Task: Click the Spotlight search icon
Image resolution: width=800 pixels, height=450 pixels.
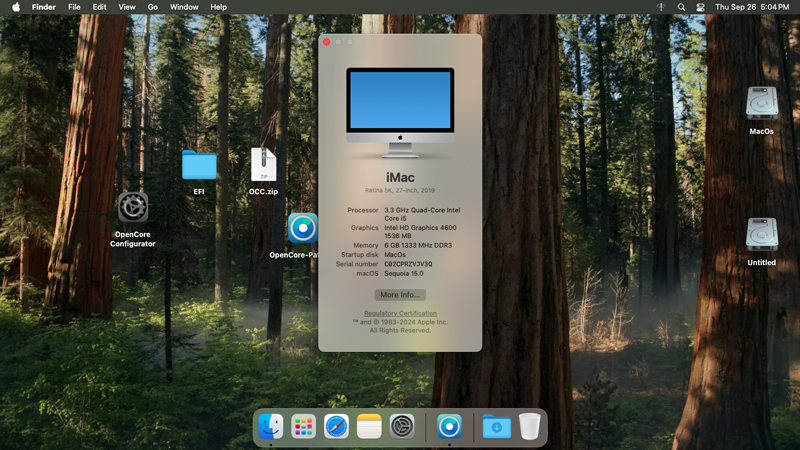Action: click(681, 7)
